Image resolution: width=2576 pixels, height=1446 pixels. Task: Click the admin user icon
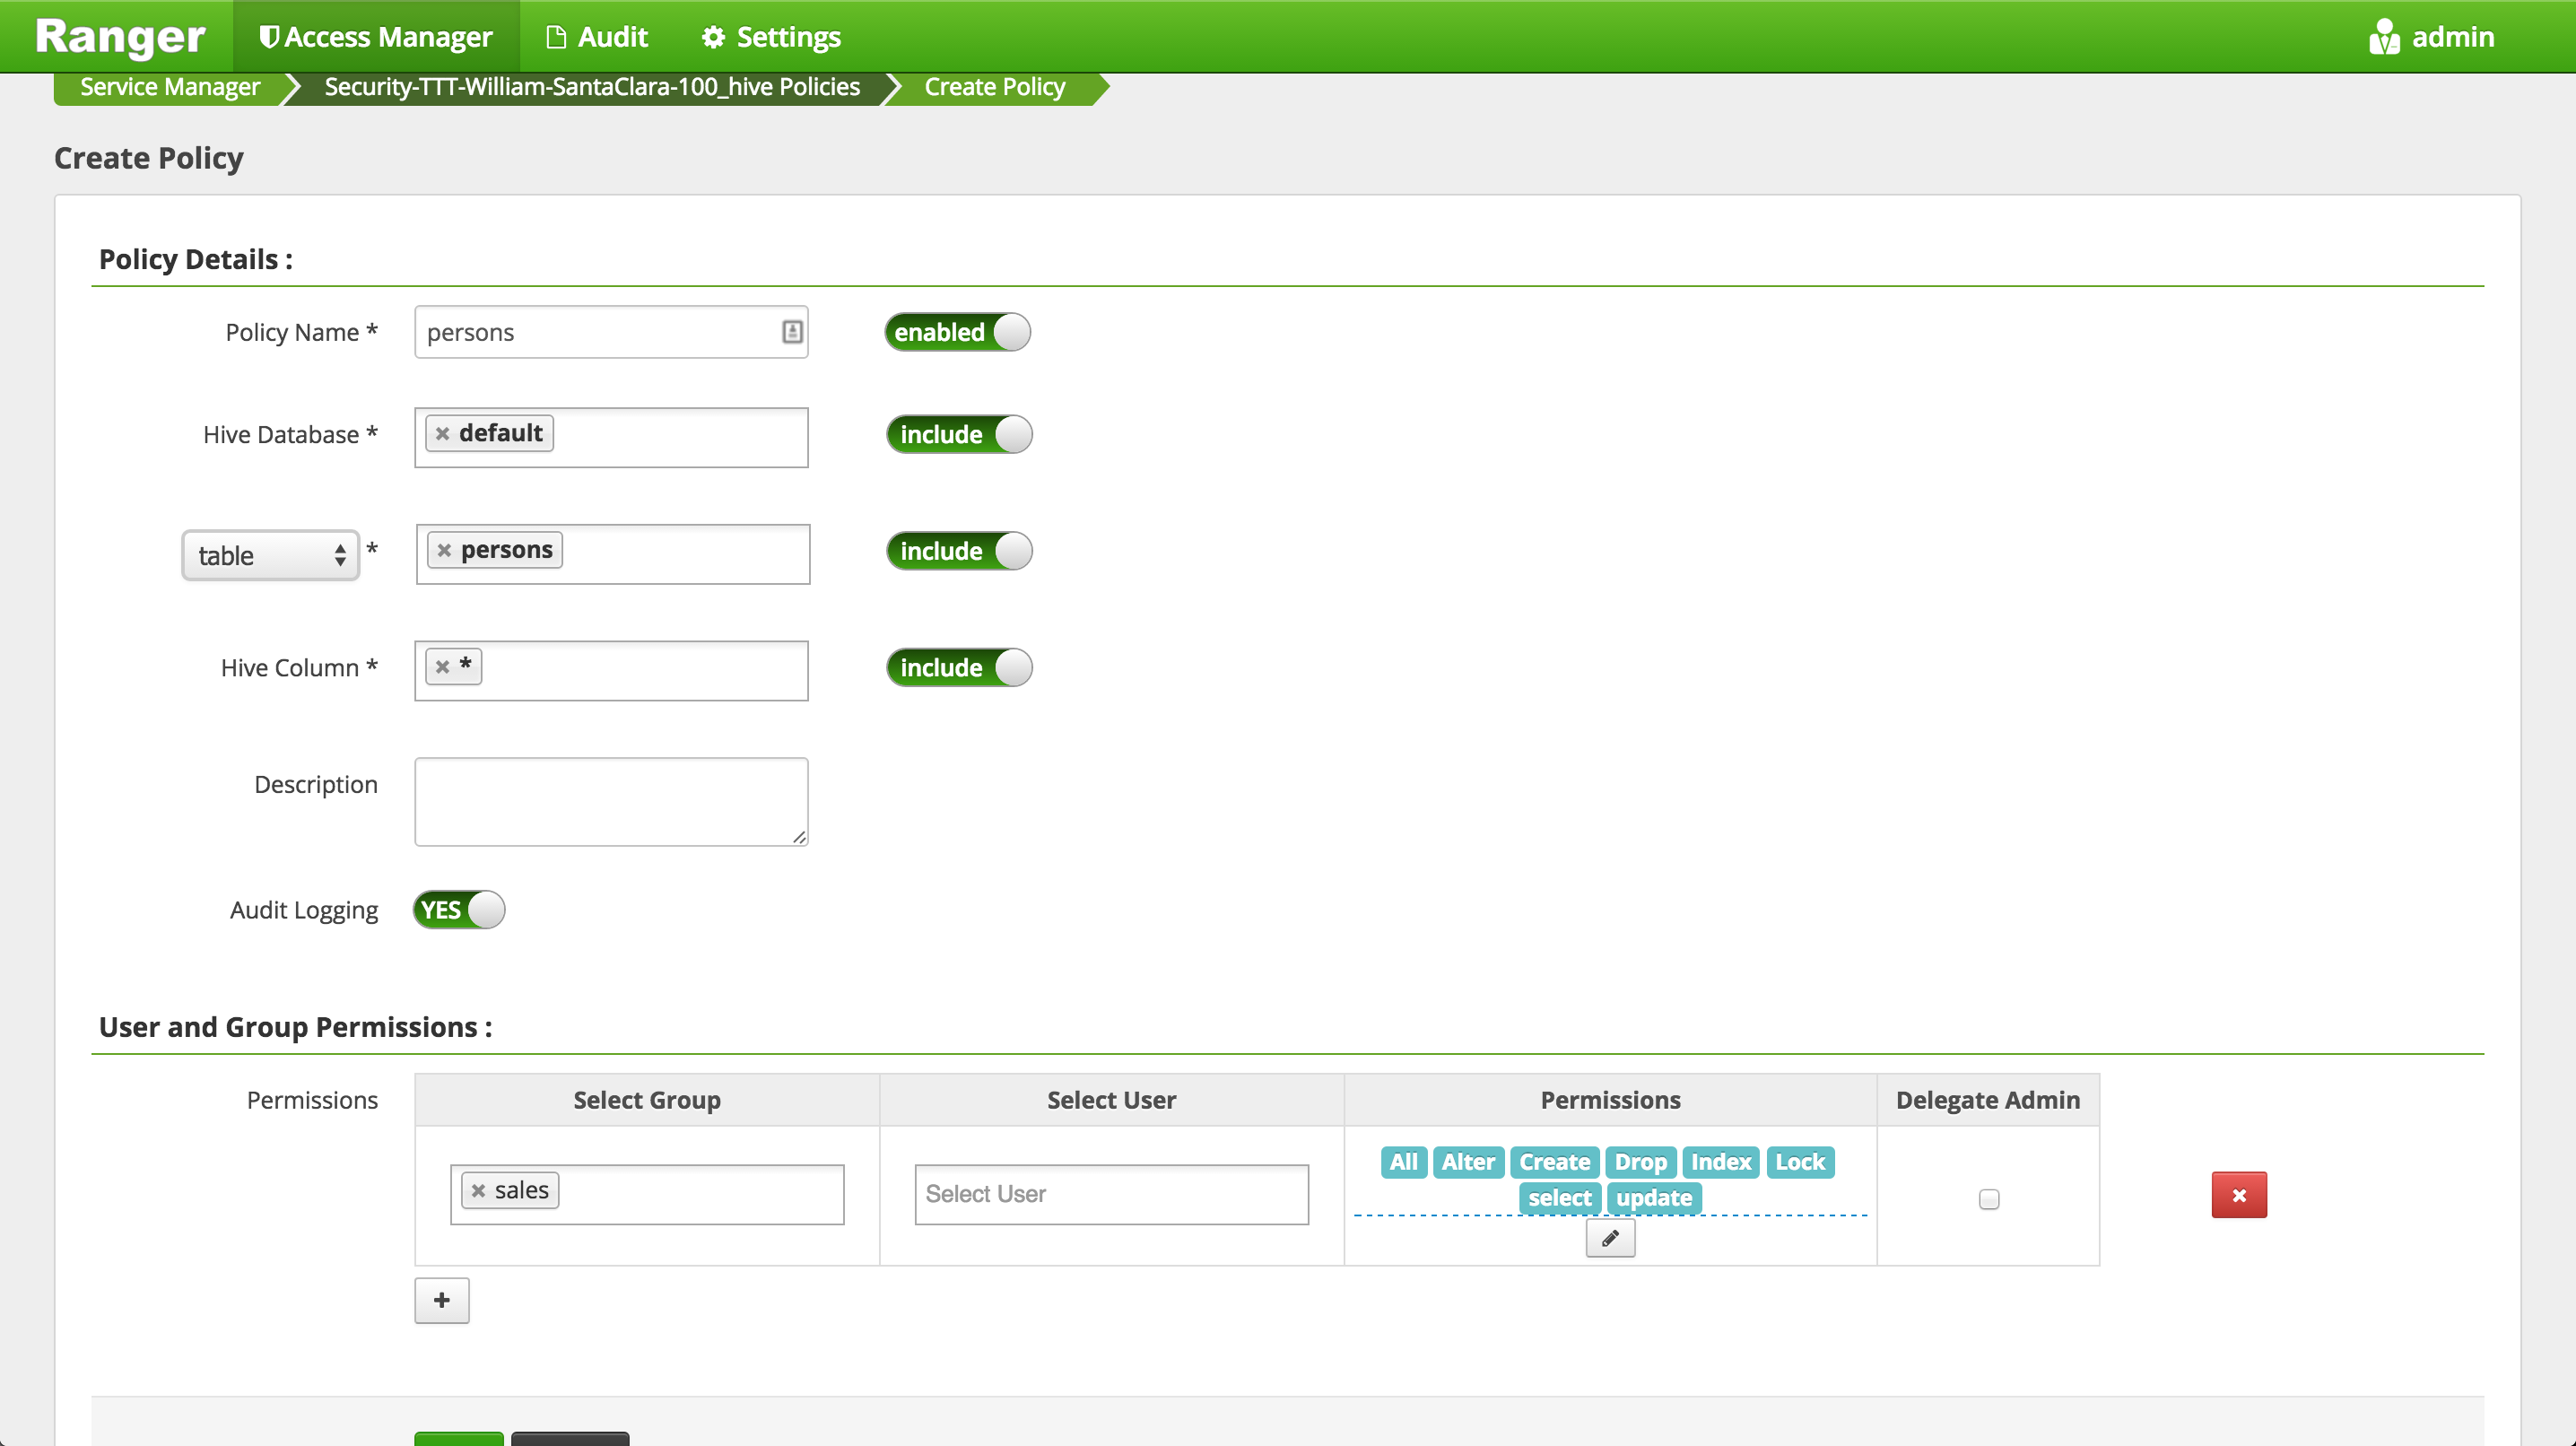(x=2384, y=37)
